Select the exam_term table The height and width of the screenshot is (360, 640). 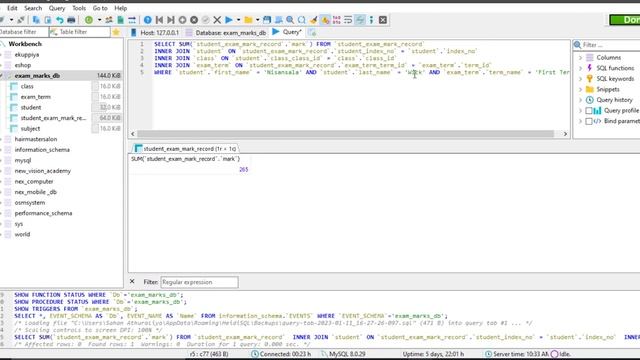pyautogui.click(x=36, y=97)
